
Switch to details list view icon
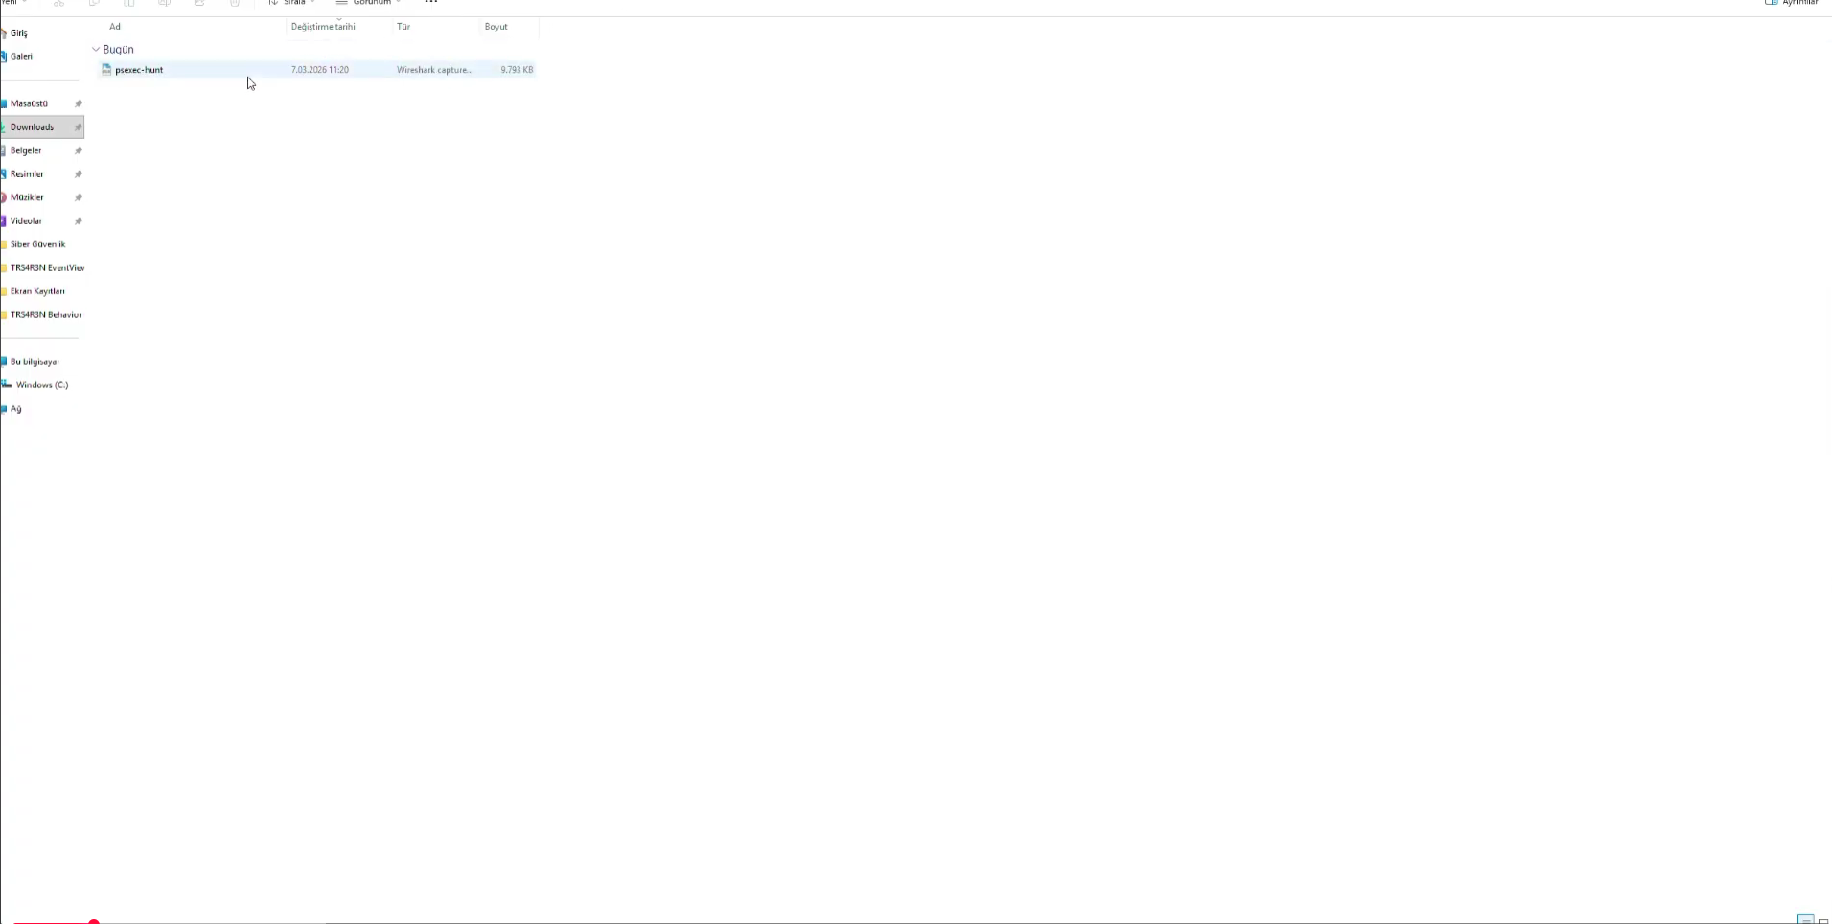pos(1805,919)
